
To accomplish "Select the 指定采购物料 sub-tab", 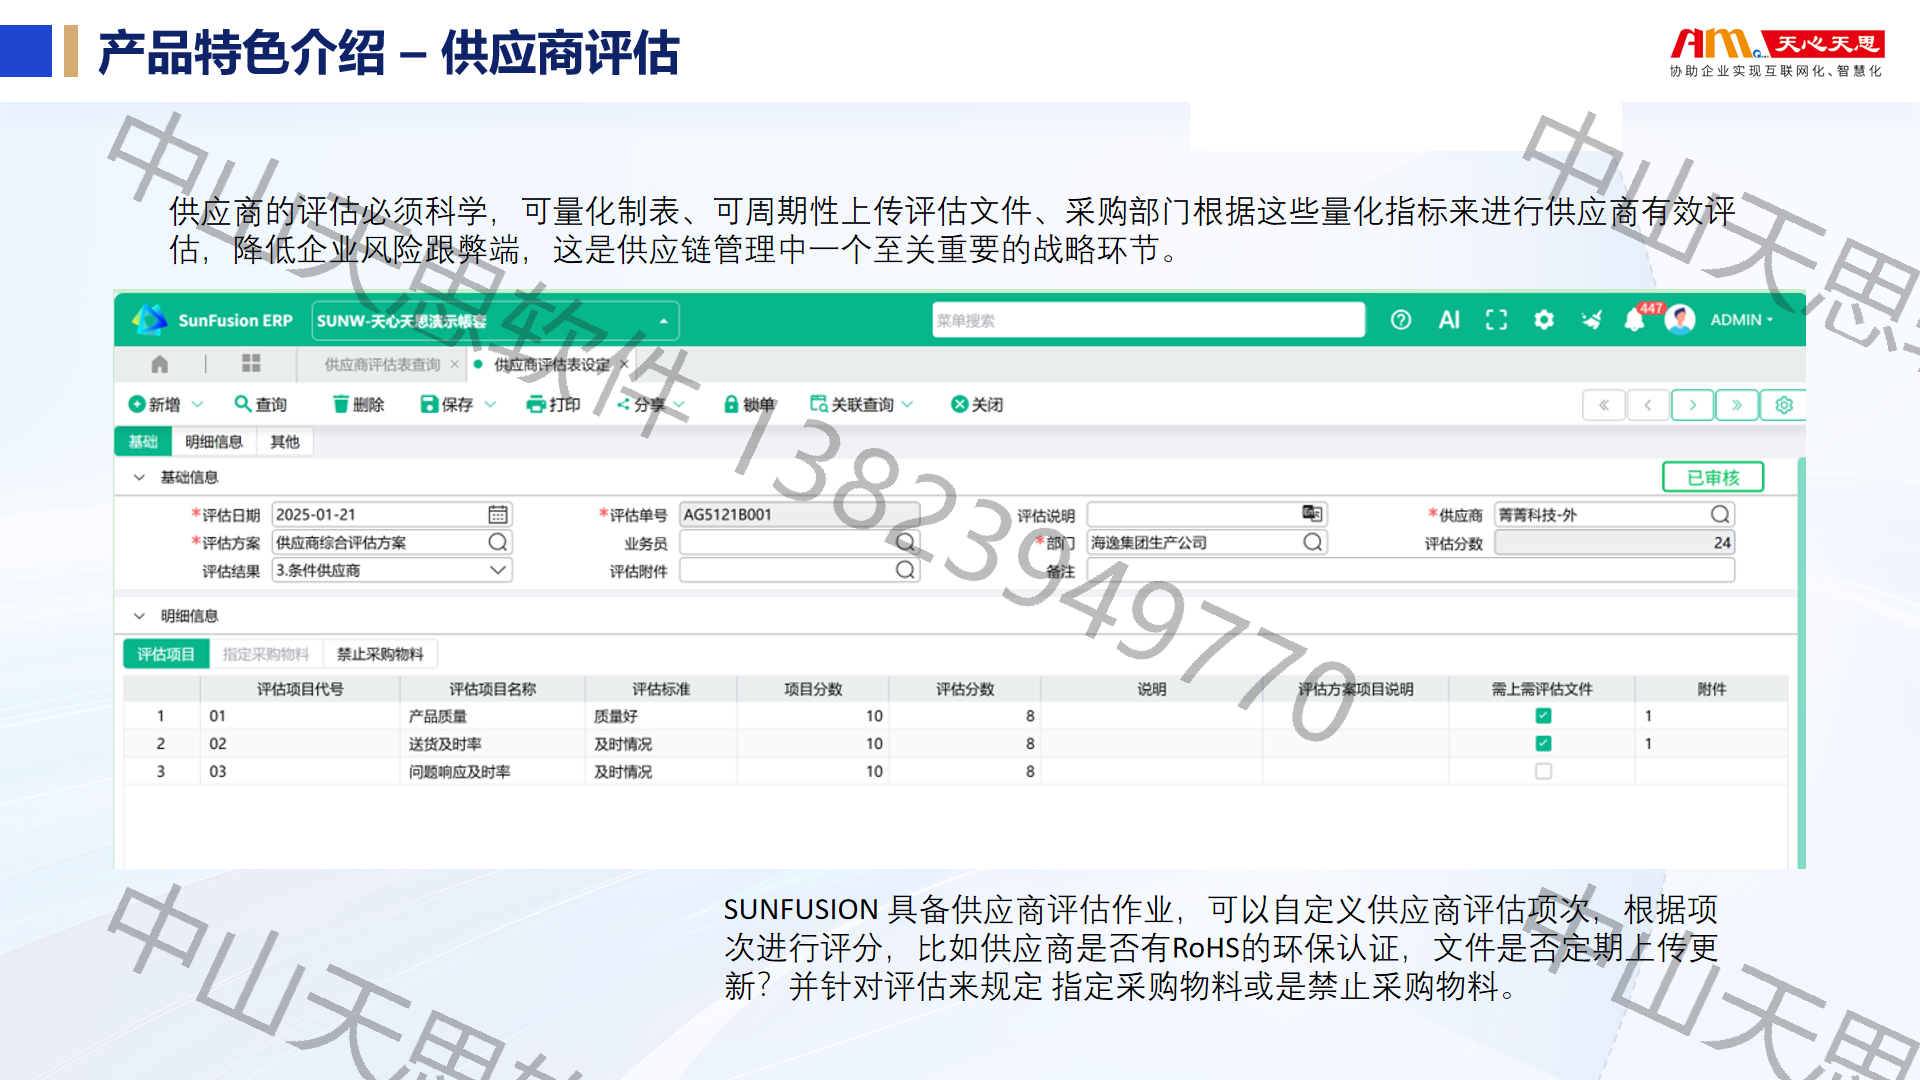I will click(x=266, y=654).
